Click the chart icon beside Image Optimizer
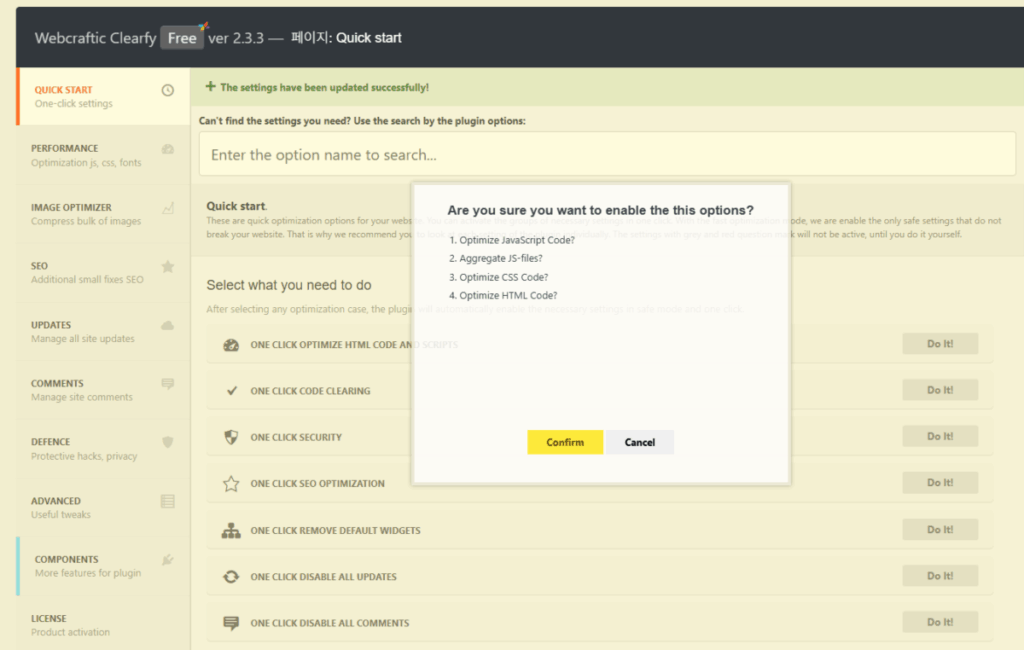This screenshot has width=1024, height=650. 167,208
